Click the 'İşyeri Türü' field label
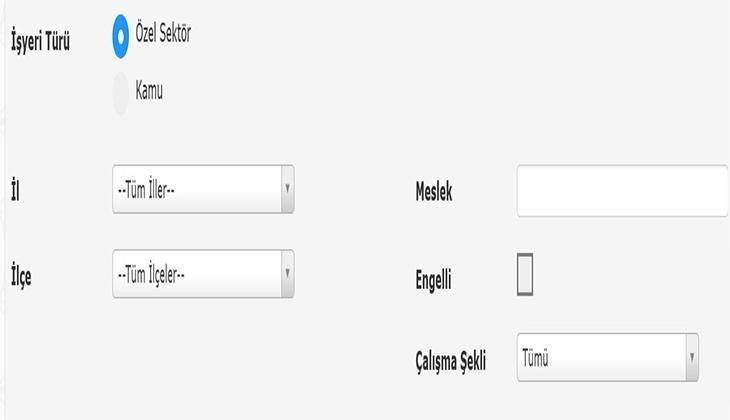 (x=40, y=44)
